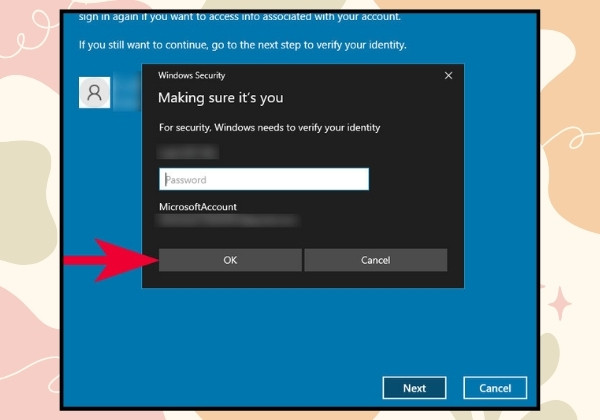The height and width of the screenshot is (420, 600).
Task: Click the 'MicrosoftAccount' label
Action: 198,207
